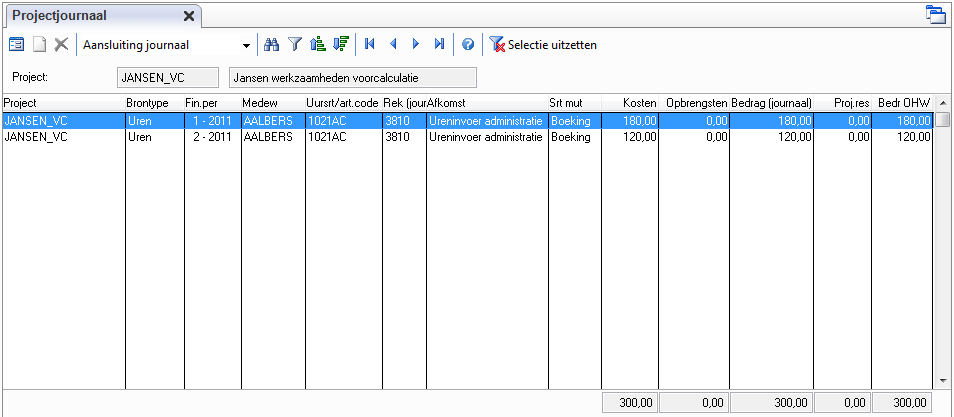Click the Opbrengsten total field showing 0,00
This screenshot has height=417, width=954.
coord(694,402)
